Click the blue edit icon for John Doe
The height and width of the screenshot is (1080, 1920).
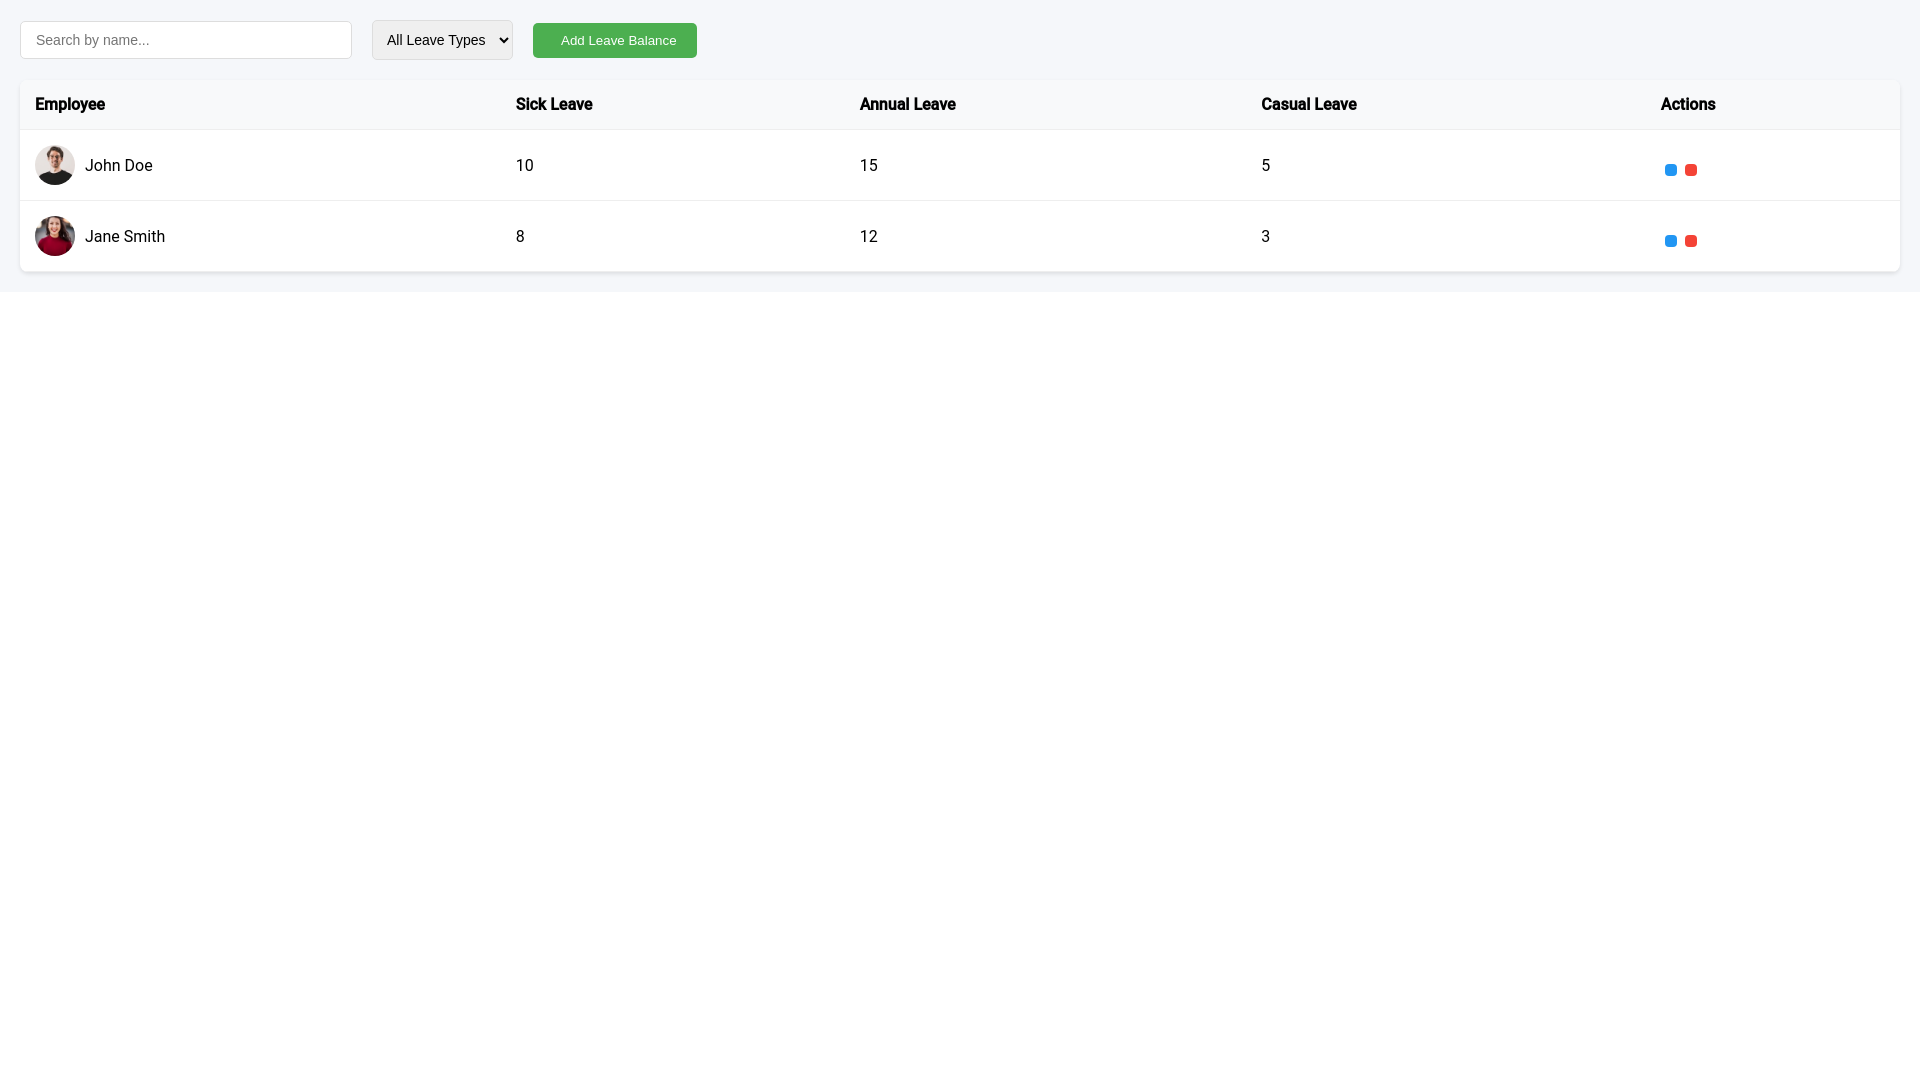point(1671,170)
